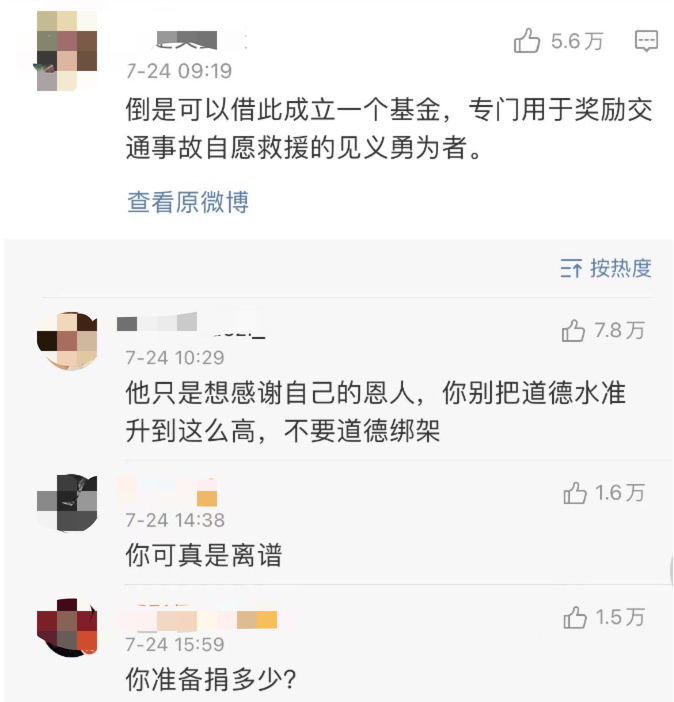Open the 按热度 sort order menu
This screenshot has height=702, width=674.
point(606,268)
